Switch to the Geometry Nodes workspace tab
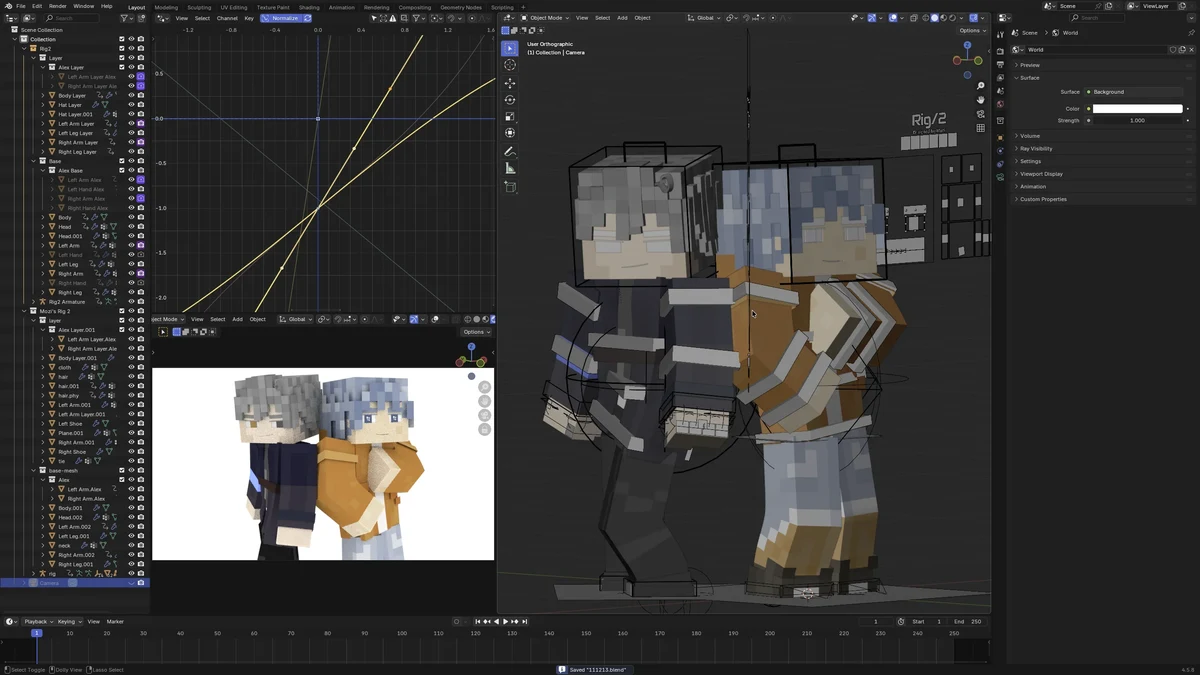 (461, 7)
